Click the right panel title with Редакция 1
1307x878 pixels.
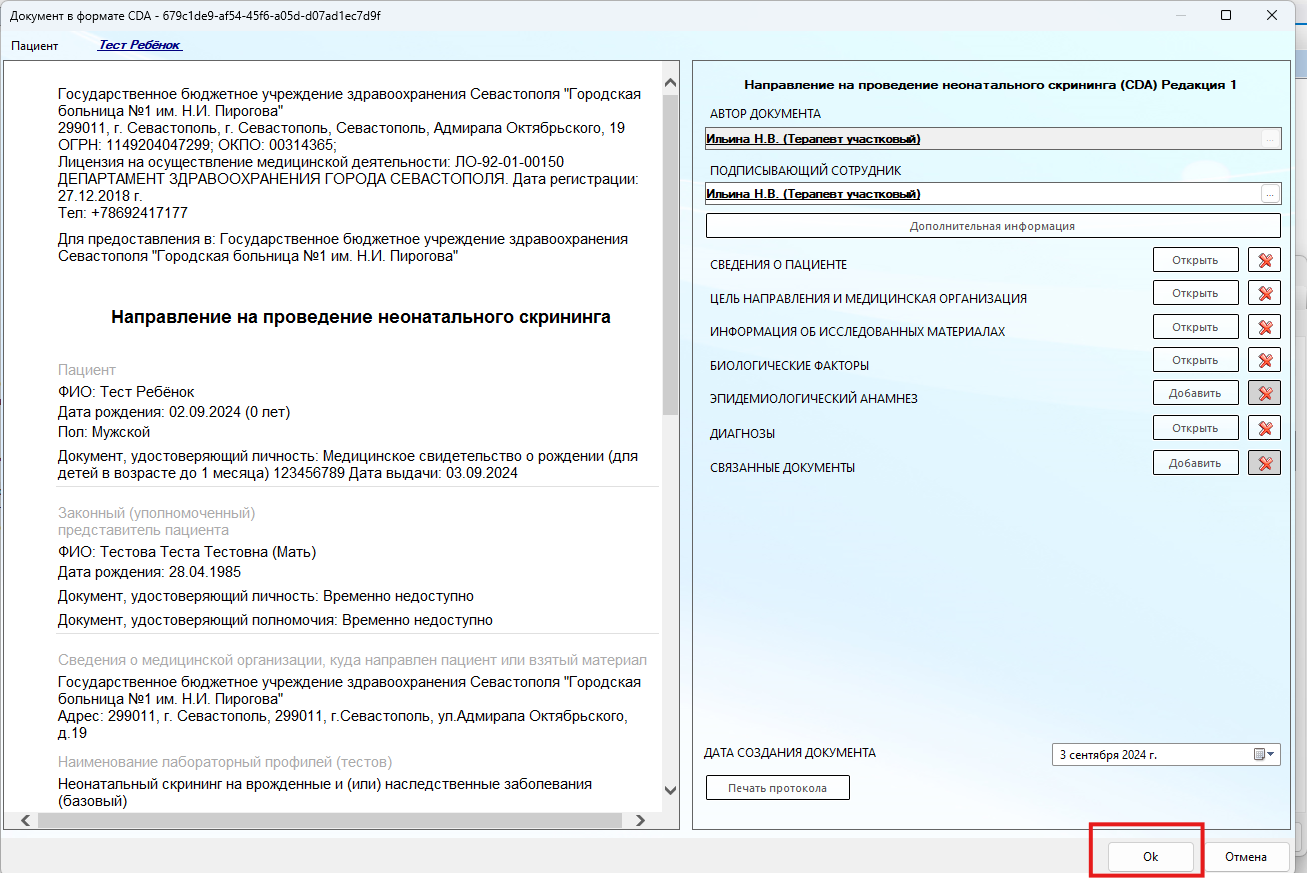(x=990, y=85)
